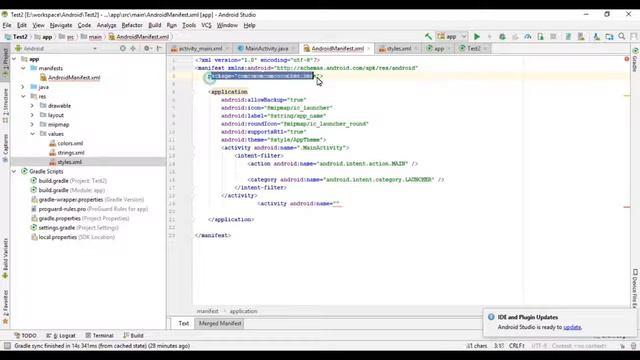Viewport: 640px width, 360px height.
Task: Click the Make Project hammer icon
Action: click(x=428, y=37)
